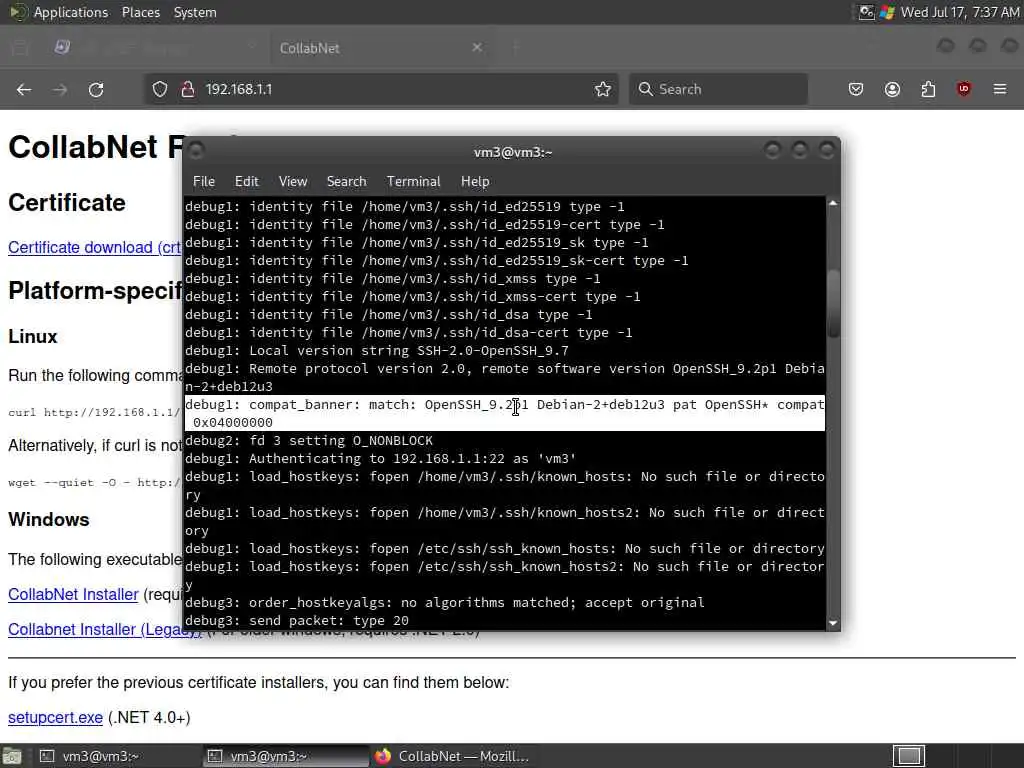This screenshot has width=1024, height=768.
Task: Click the Search field in Firefox toolbar
Action: pos(718,89)
